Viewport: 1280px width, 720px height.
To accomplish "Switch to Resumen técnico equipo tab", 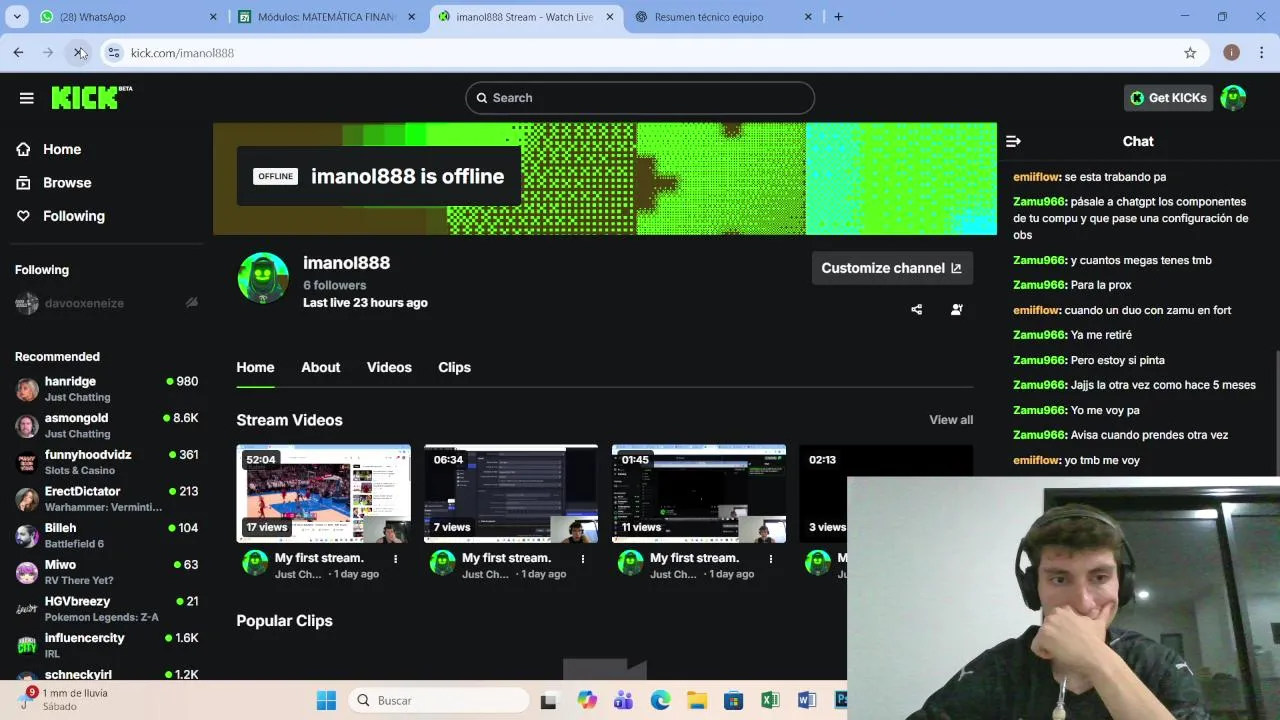I will pyautogui.click(x=723, y=17).
